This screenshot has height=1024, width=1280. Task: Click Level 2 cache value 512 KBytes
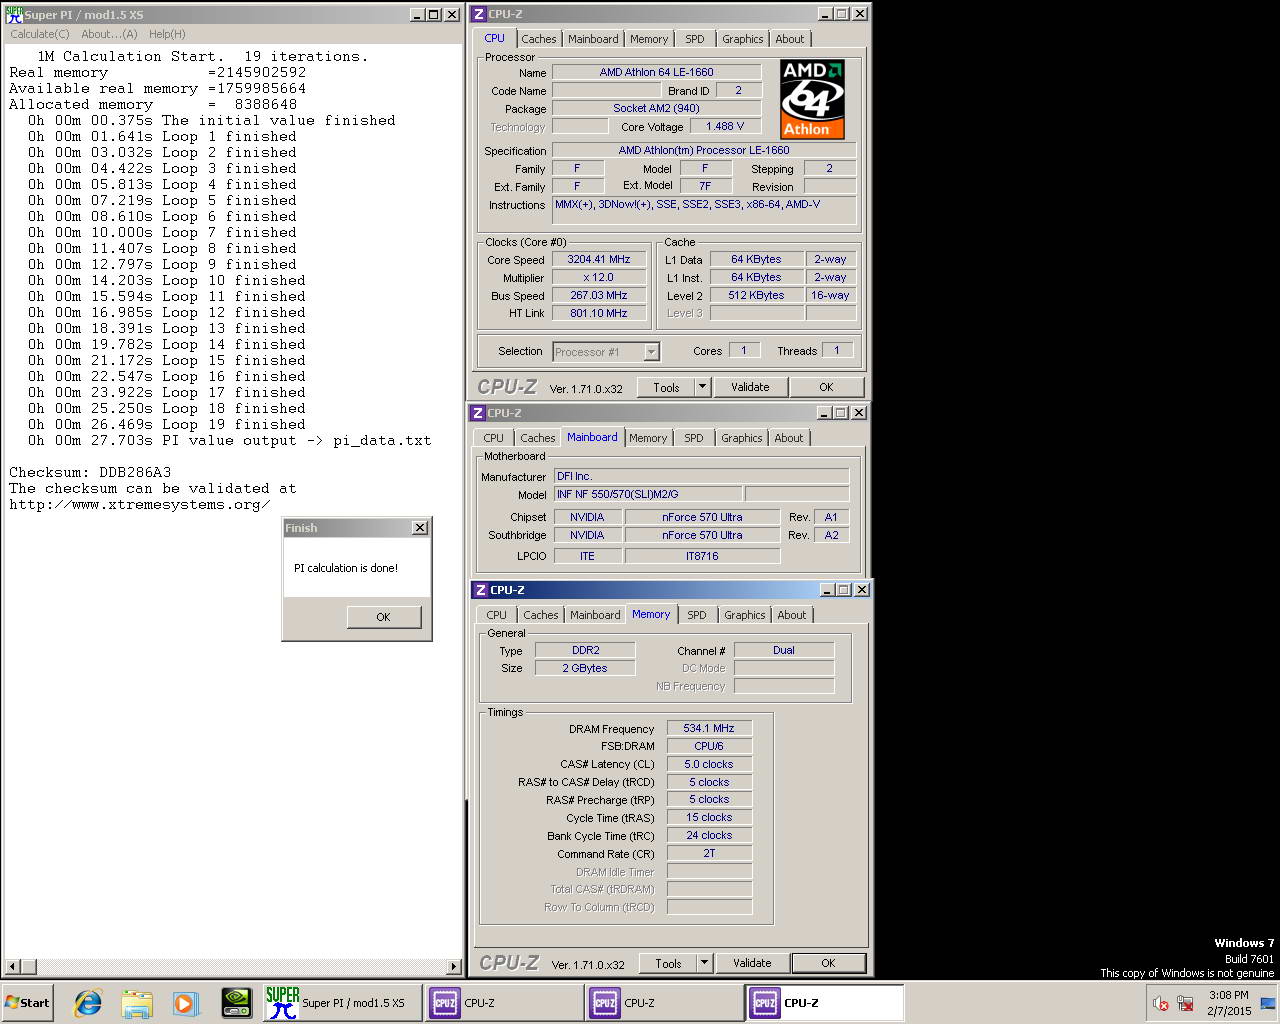coord(756,295)
